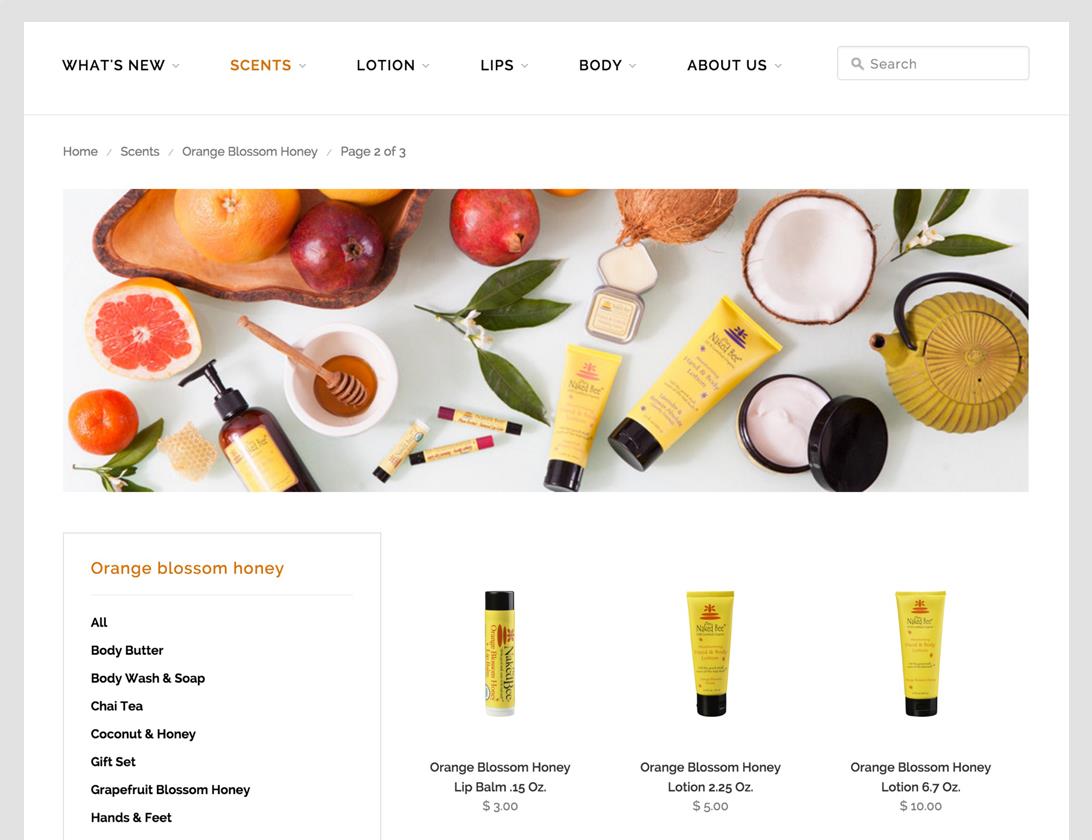The width and height of the screenshot is (1092, 840).
Task: Click the search magnifier icon
Action: (x=857, y=63)
